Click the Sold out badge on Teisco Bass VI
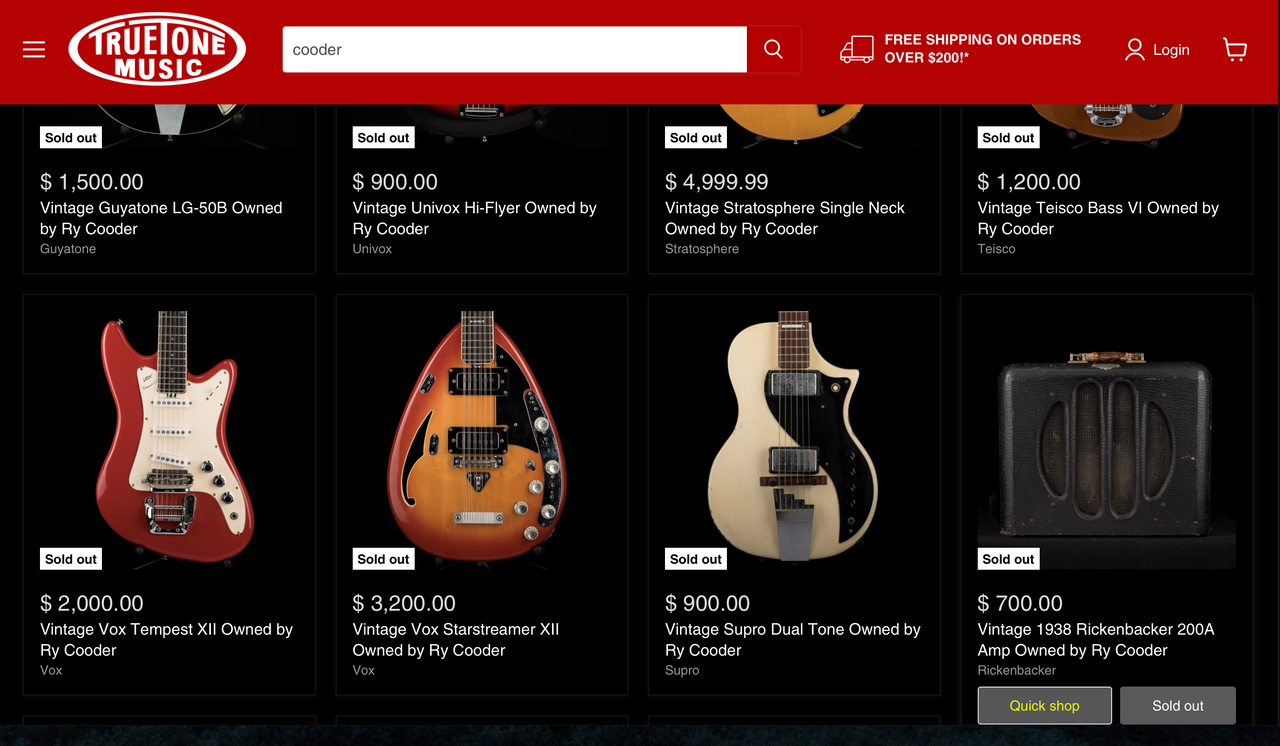1280x746 pixels. [1008, 138]
